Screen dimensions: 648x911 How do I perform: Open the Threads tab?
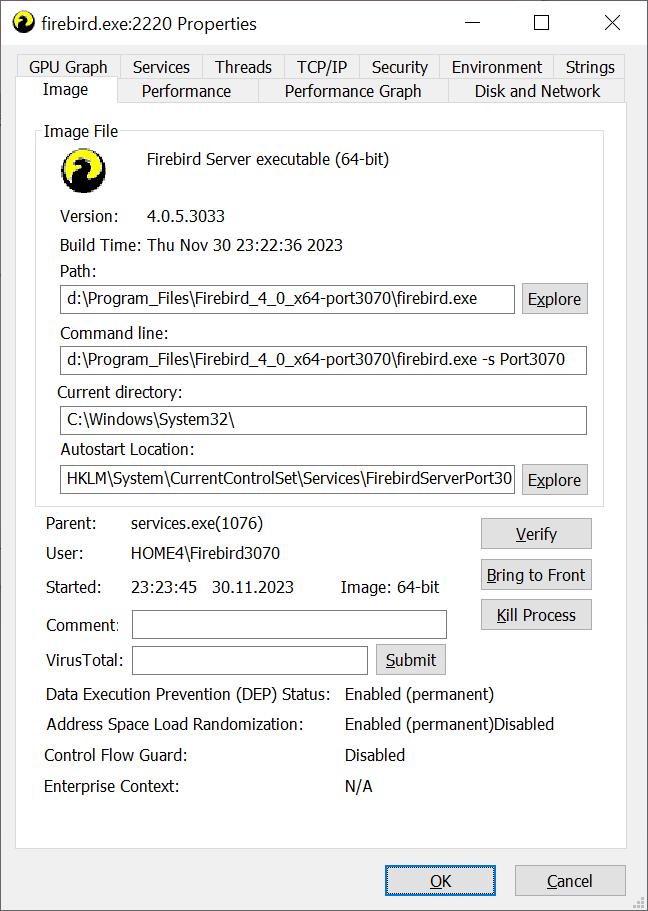click(243, 67)
